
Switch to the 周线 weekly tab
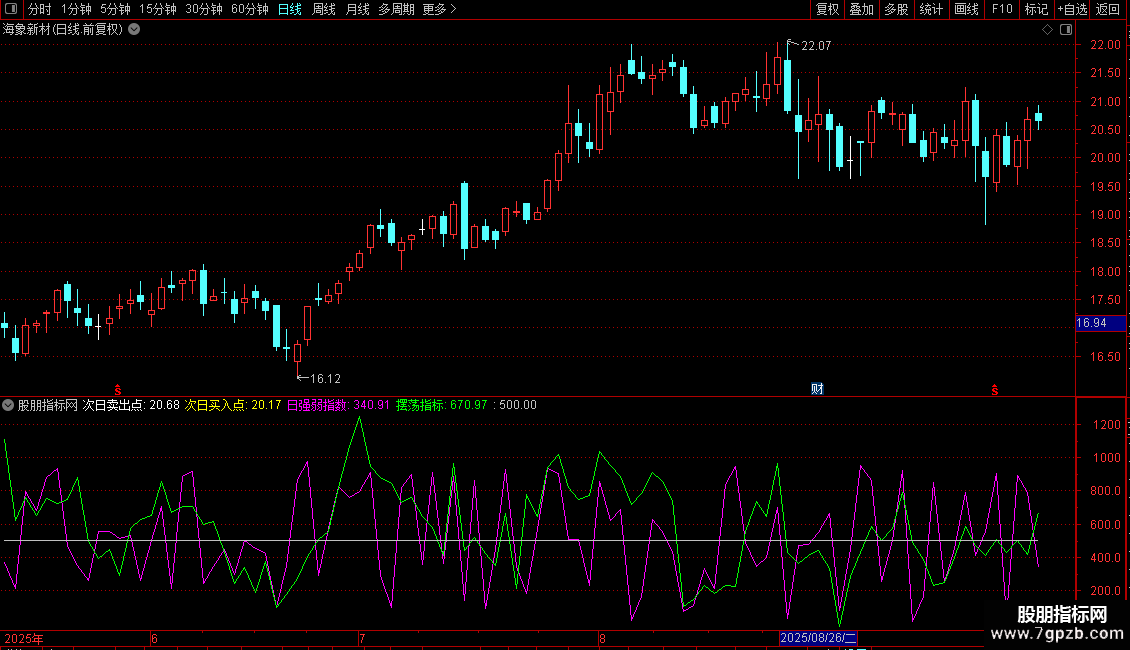pos(324,9)
